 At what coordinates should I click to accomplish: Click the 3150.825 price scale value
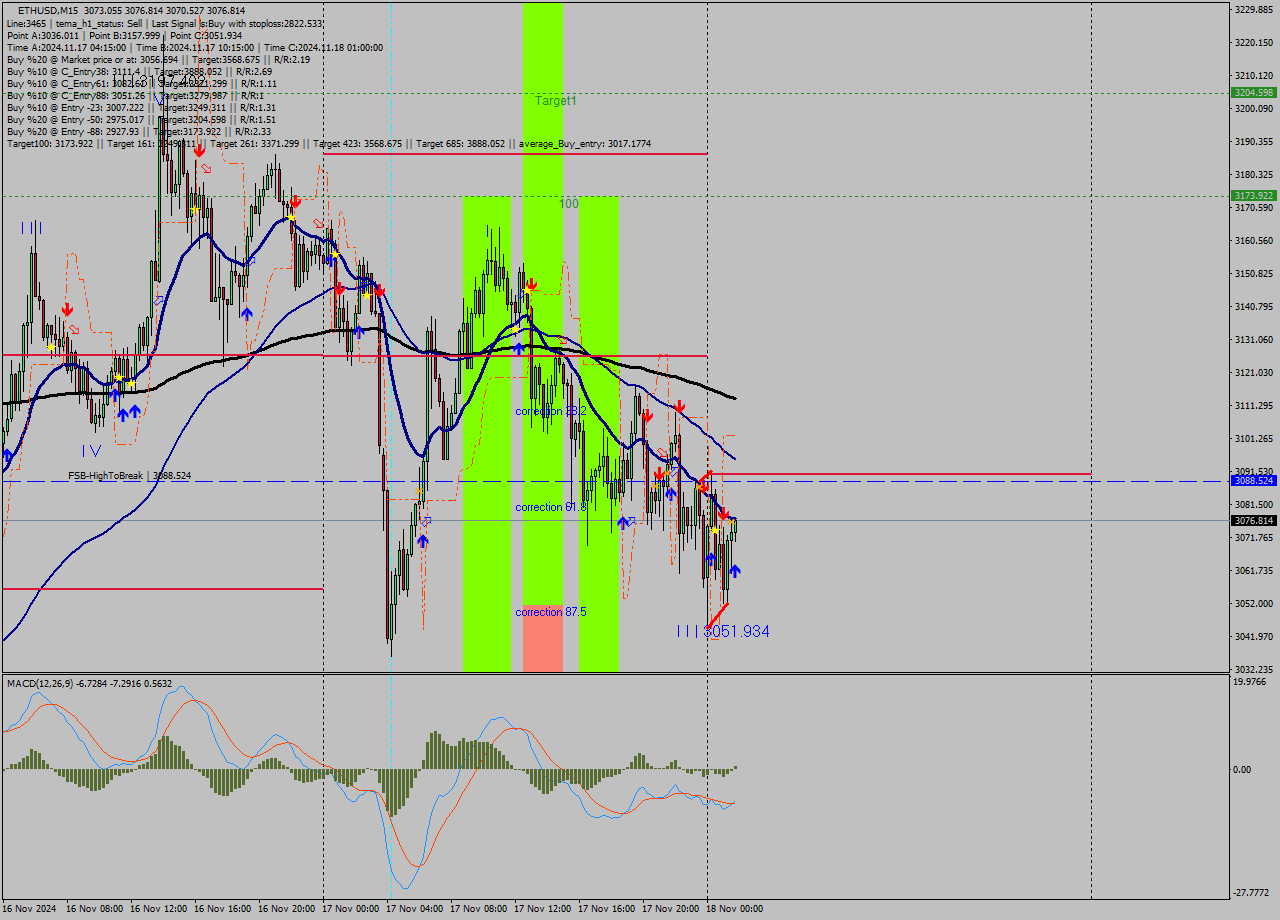(x=1253, y=273)
